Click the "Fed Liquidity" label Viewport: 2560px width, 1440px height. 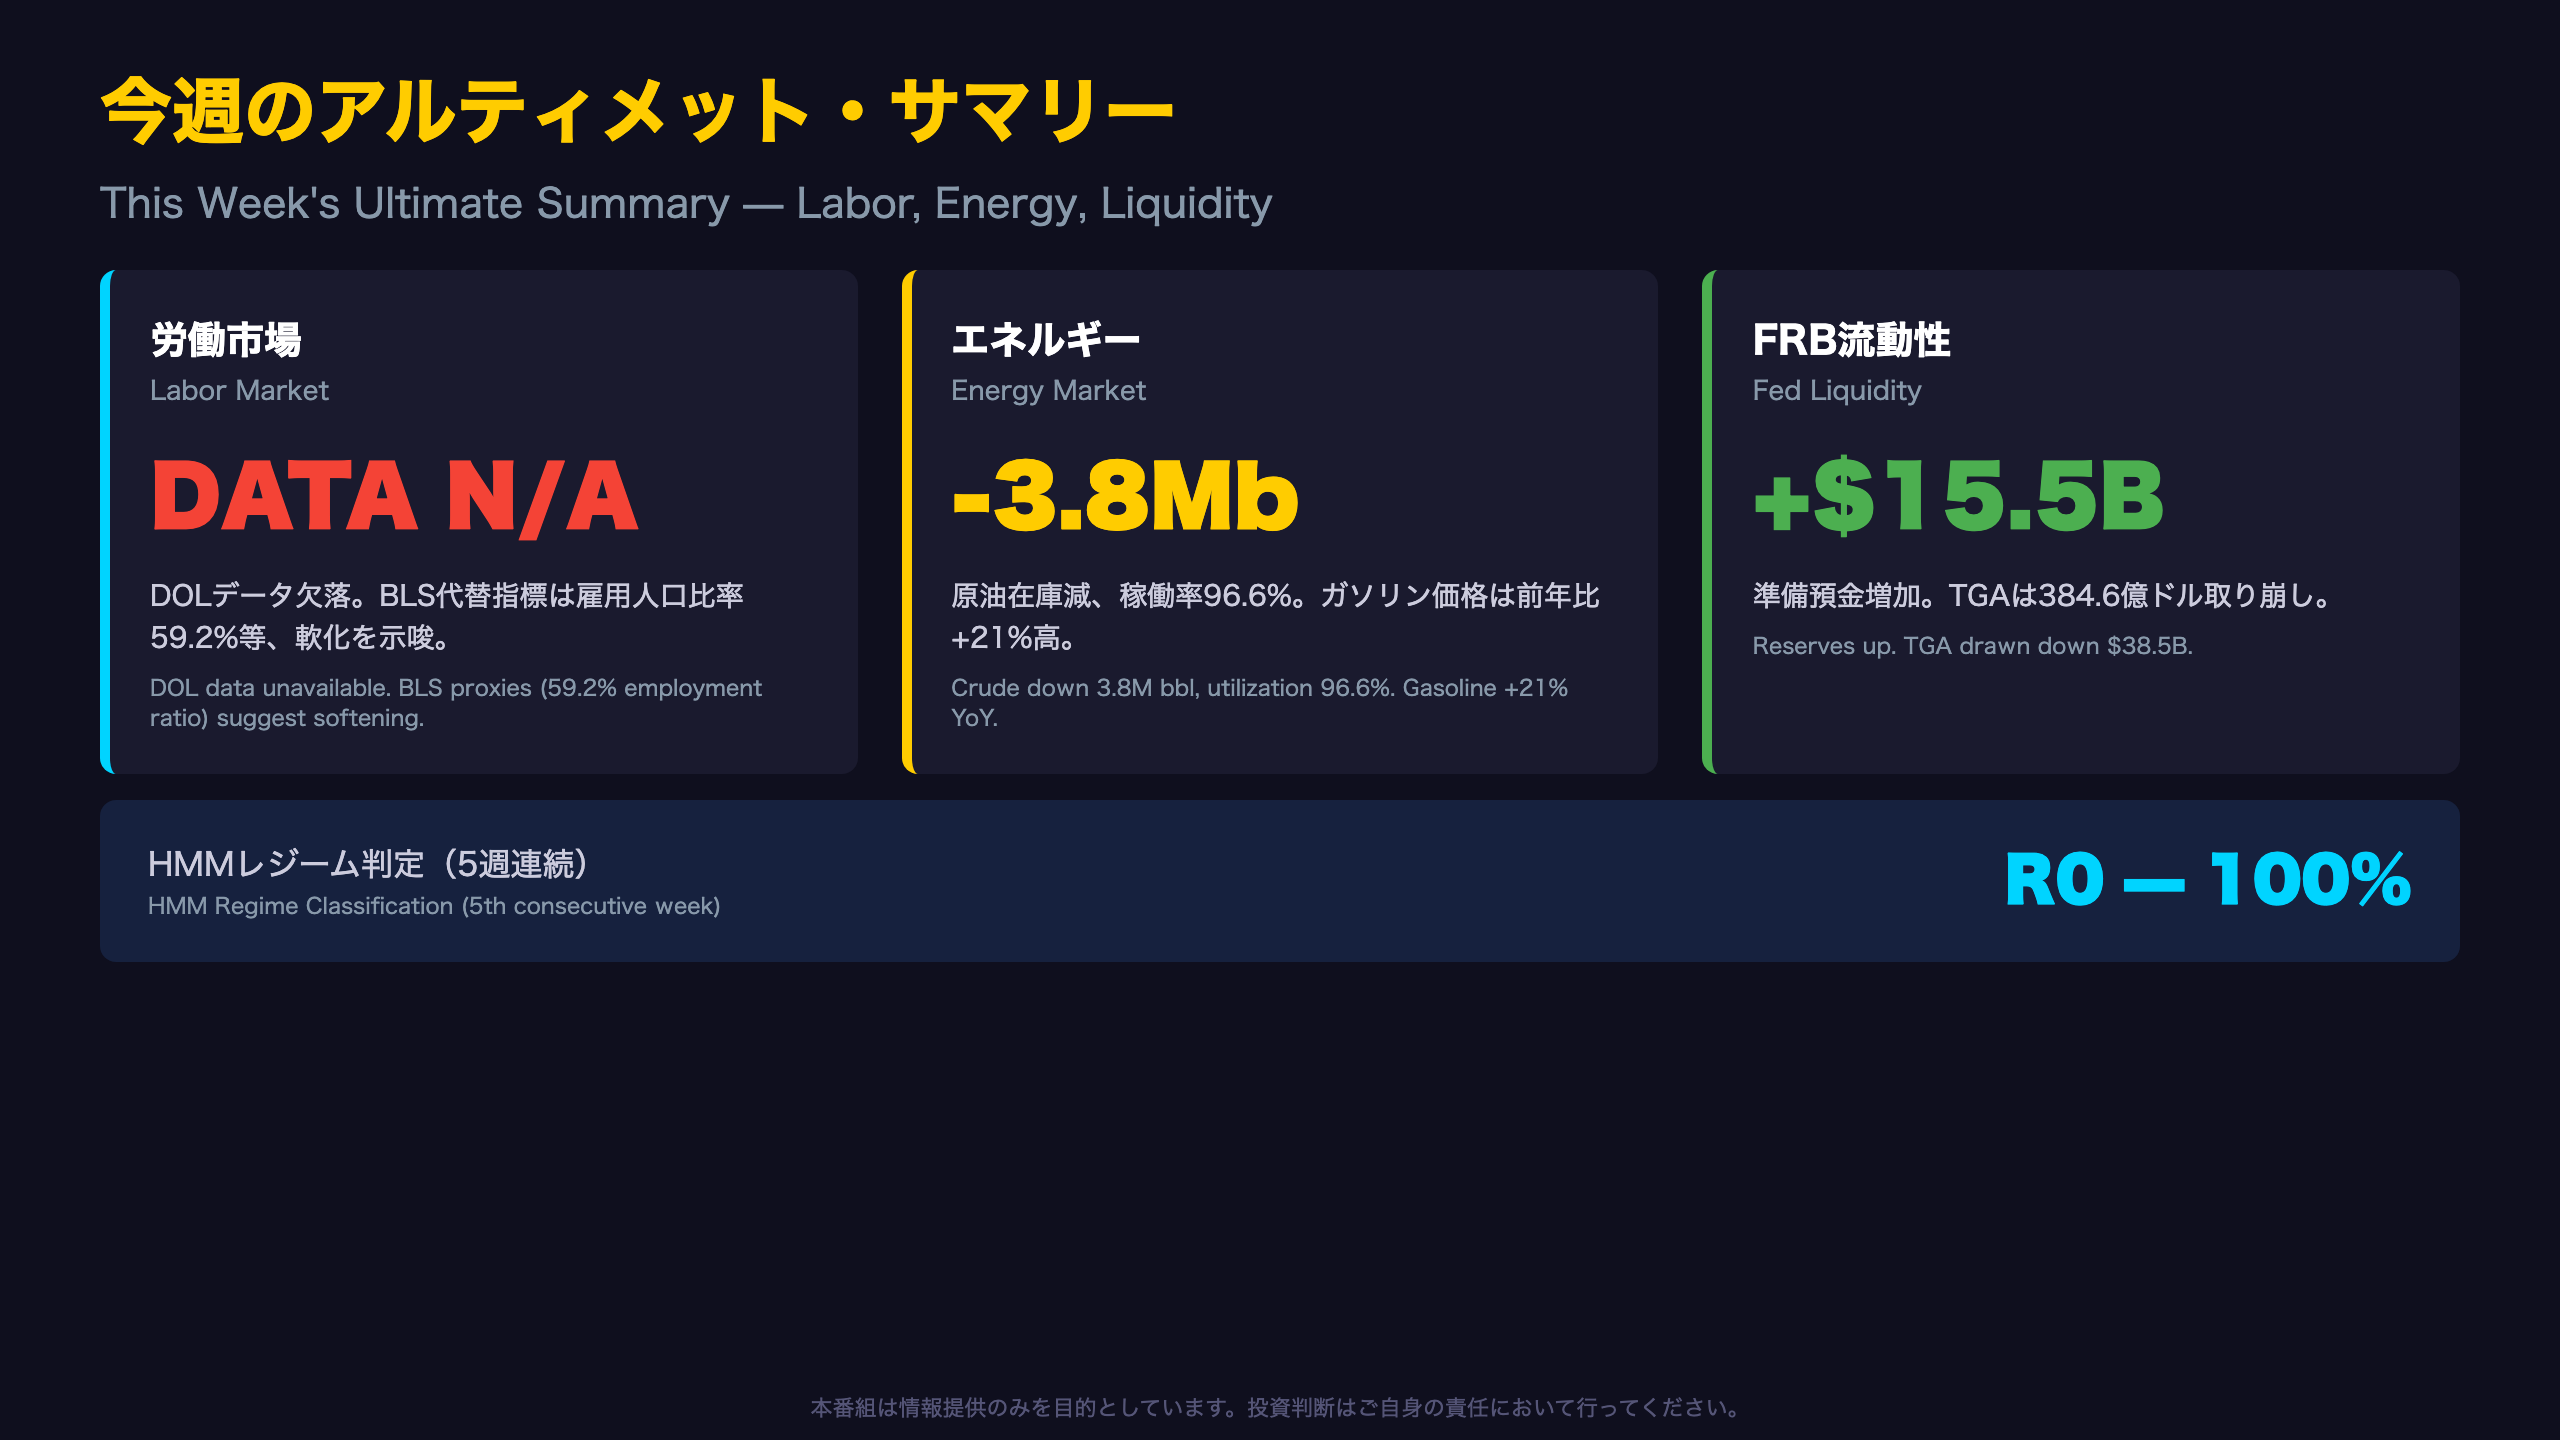[x=1837, y=390]
